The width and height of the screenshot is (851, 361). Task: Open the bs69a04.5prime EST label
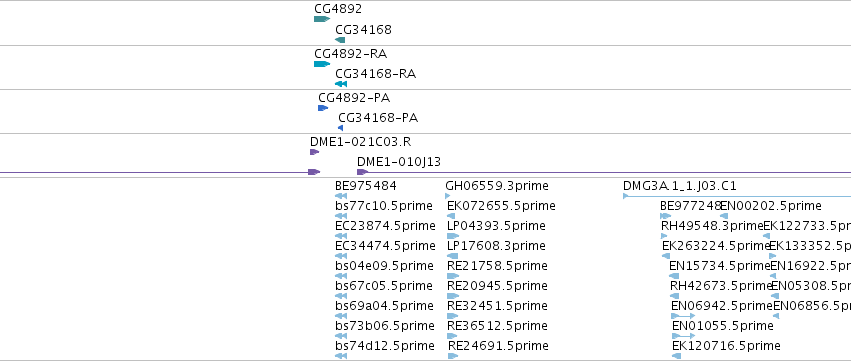(x=385, y=306)
